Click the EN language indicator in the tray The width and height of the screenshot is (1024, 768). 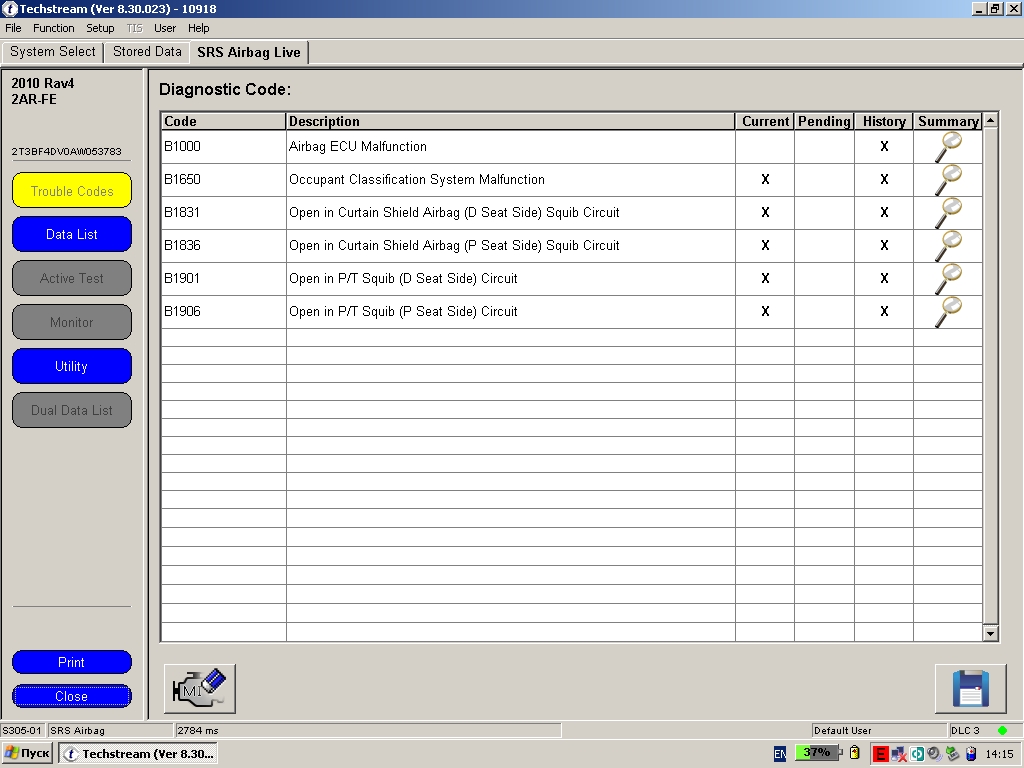pyautogui.click(x=780, y=754)
